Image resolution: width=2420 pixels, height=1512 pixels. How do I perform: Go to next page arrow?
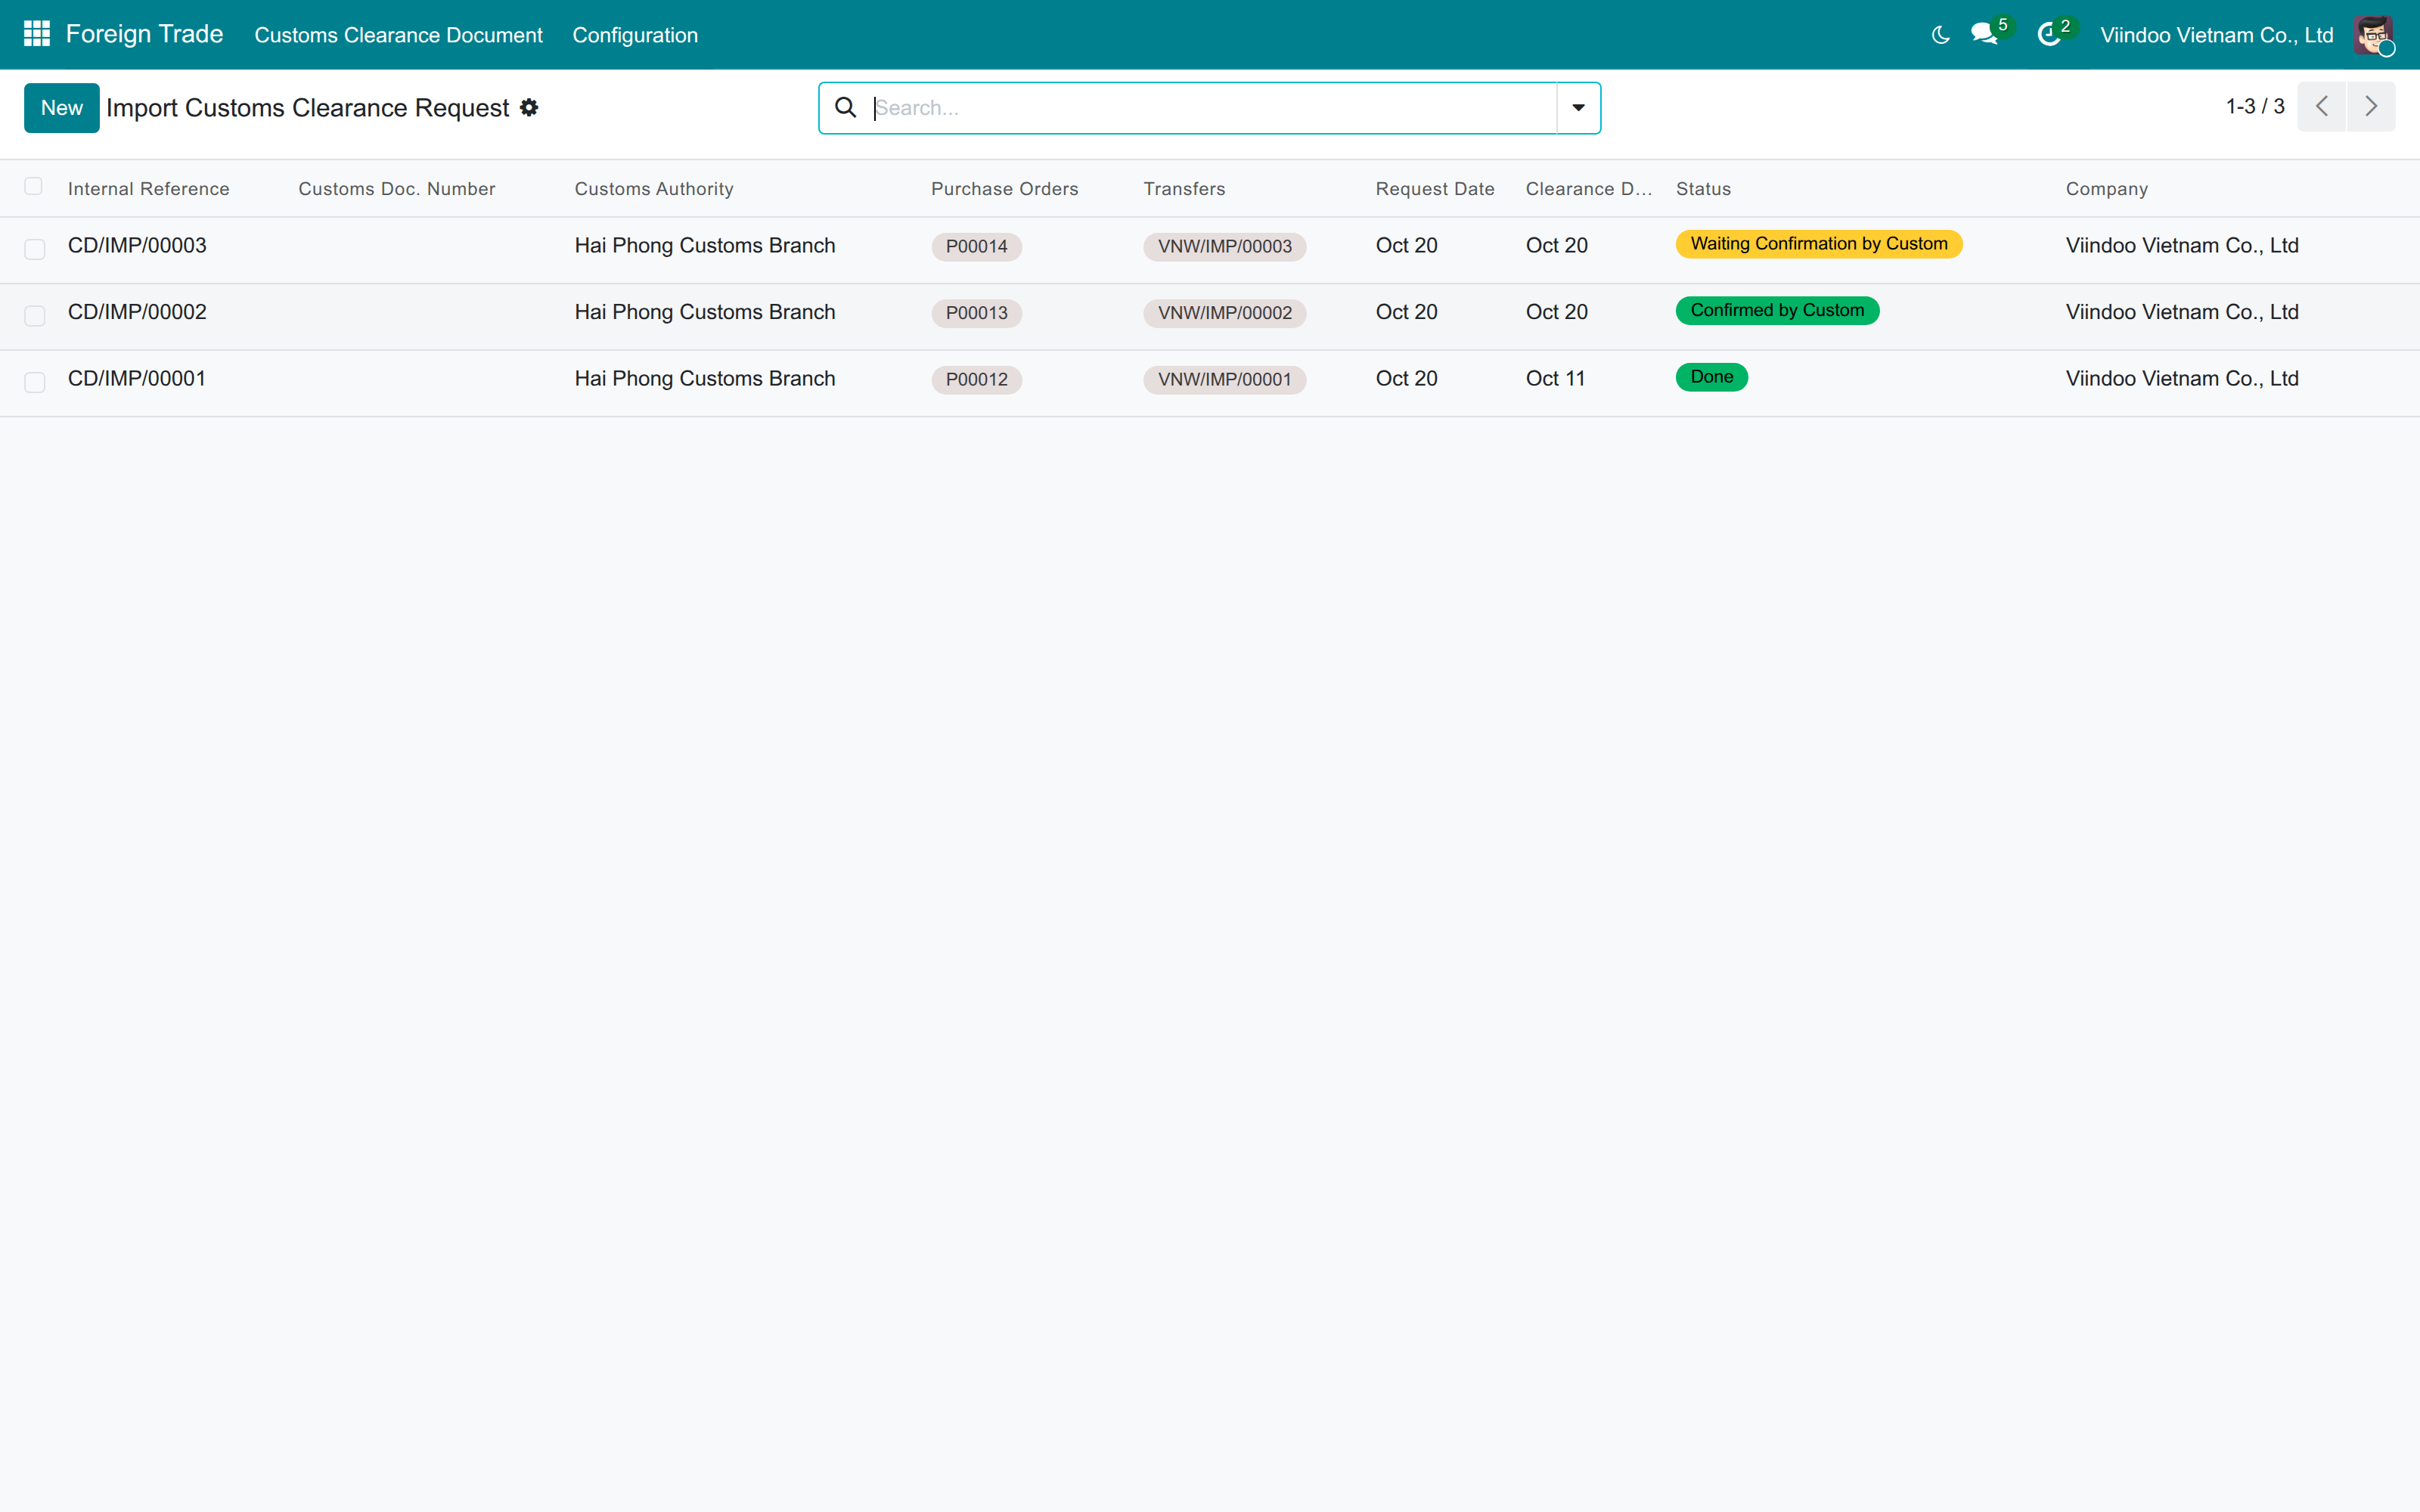pos(2371,107)
